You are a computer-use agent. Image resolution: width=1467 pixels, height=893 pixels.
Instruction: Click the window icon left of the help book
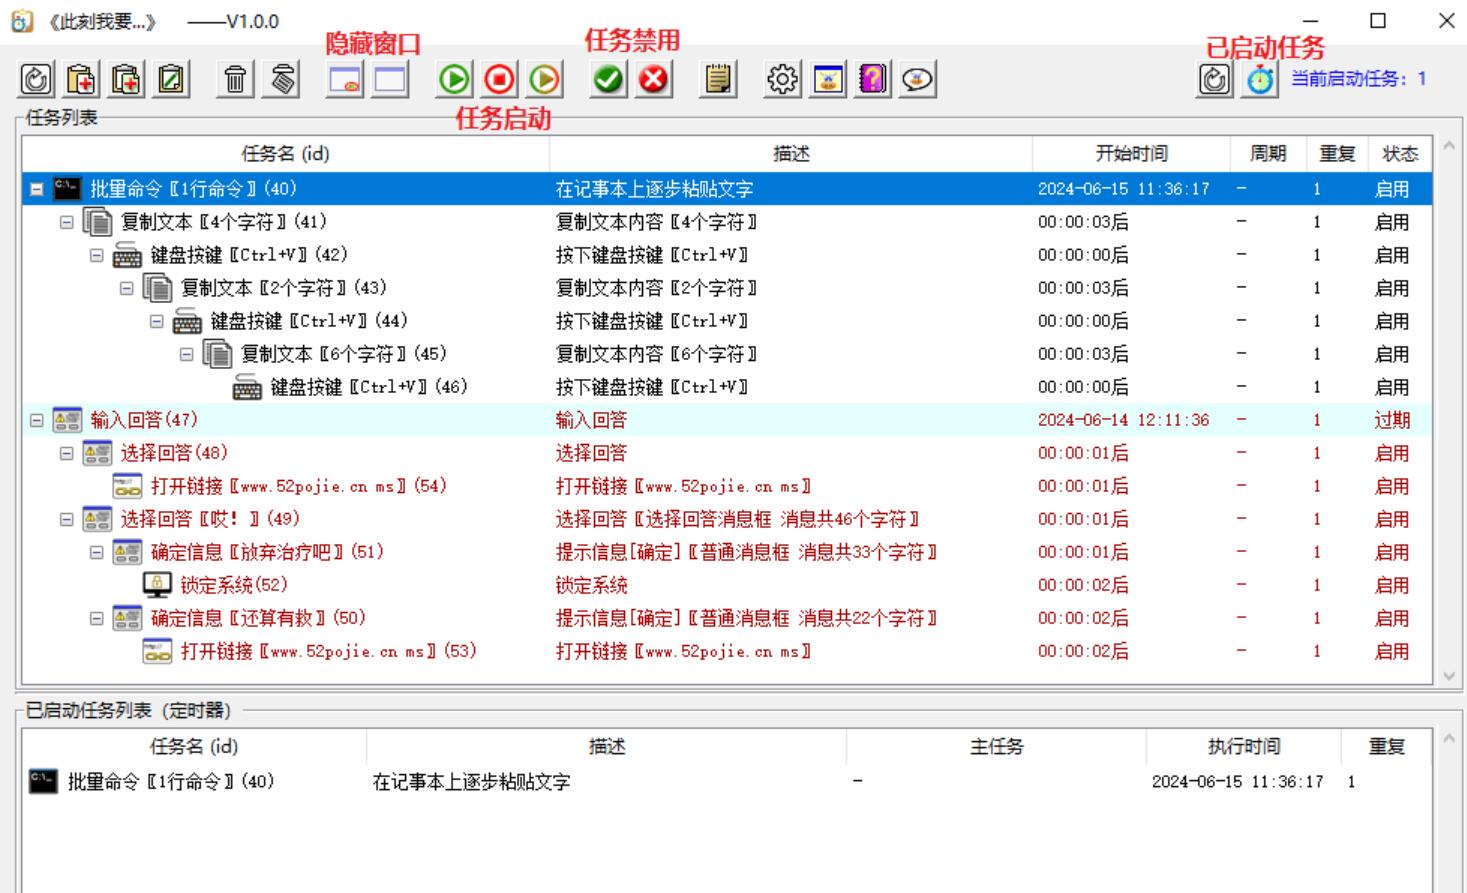tap(828, 79)
